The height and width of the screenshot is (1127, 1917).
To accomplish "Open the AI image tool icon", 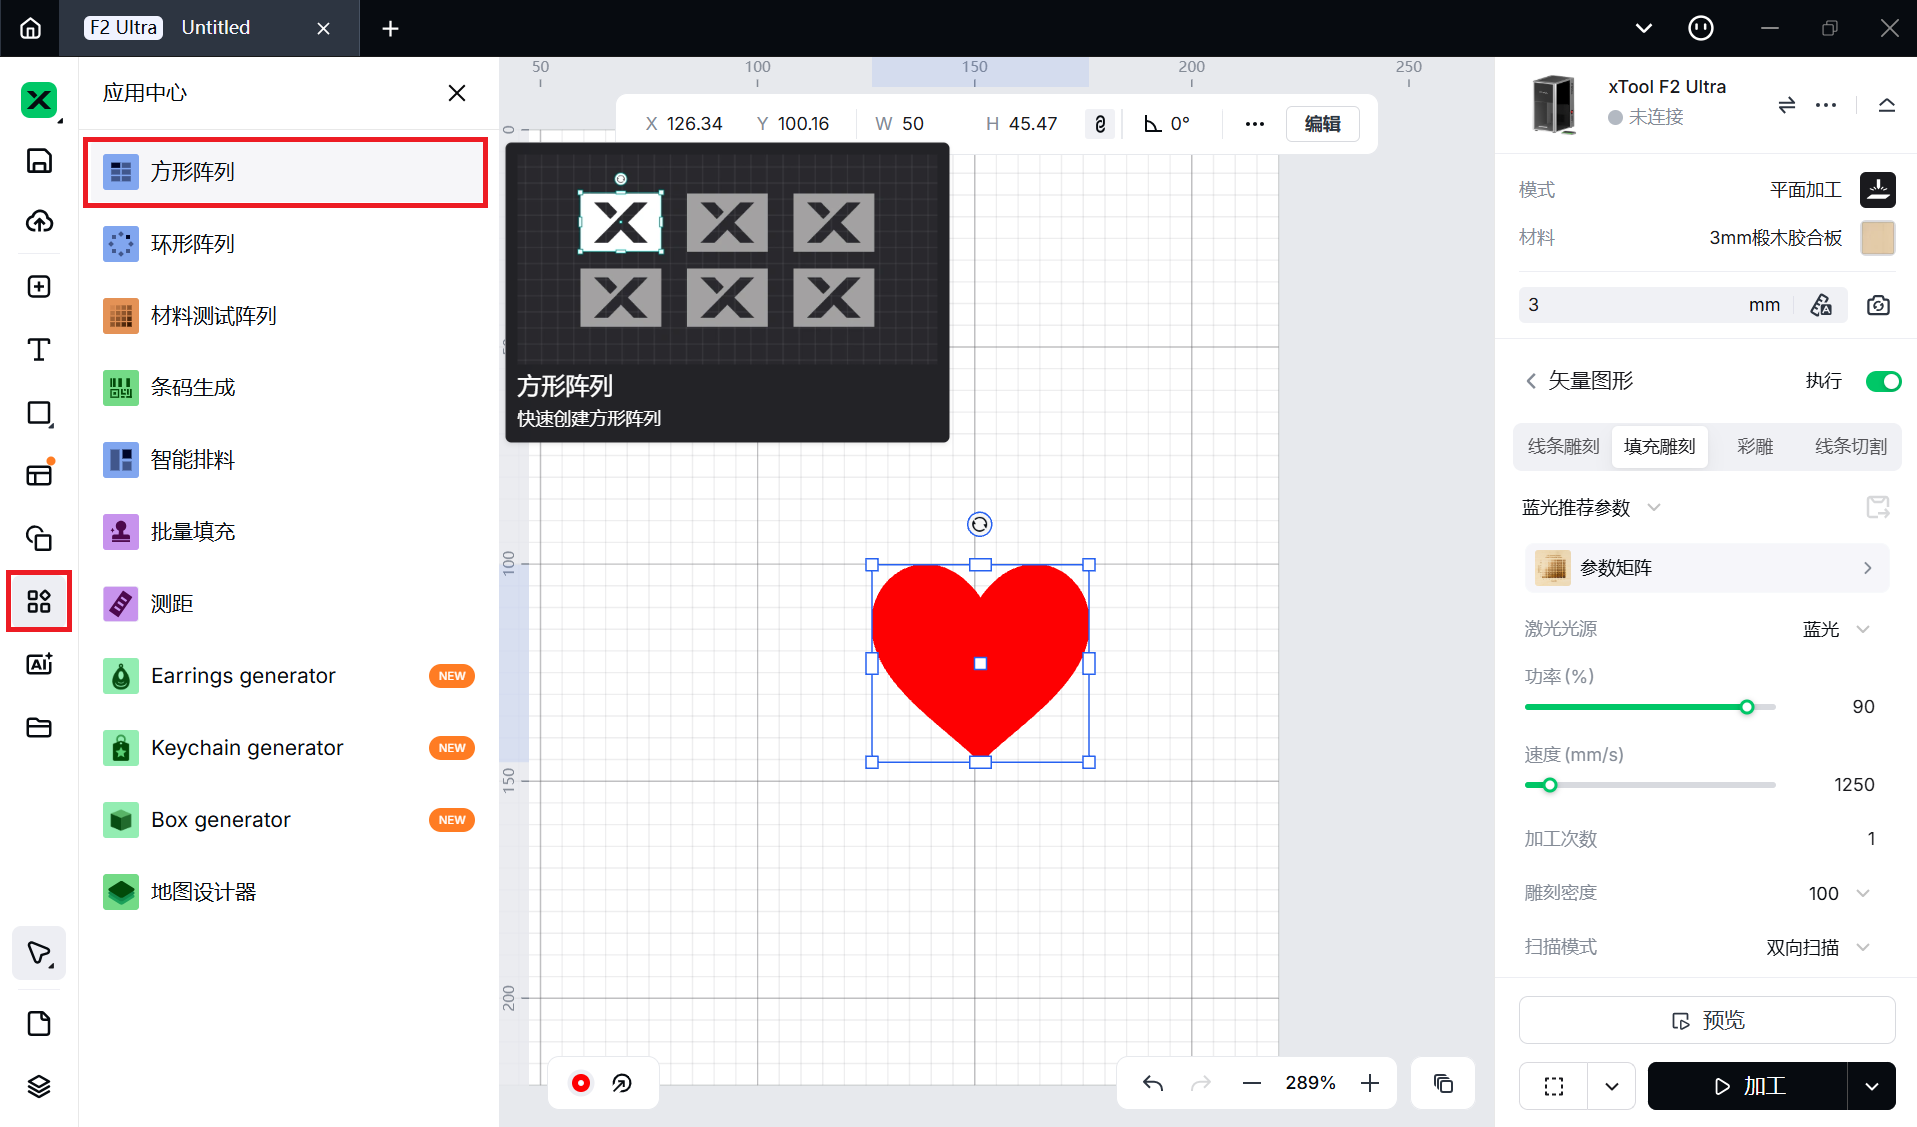I will (39, 664).
